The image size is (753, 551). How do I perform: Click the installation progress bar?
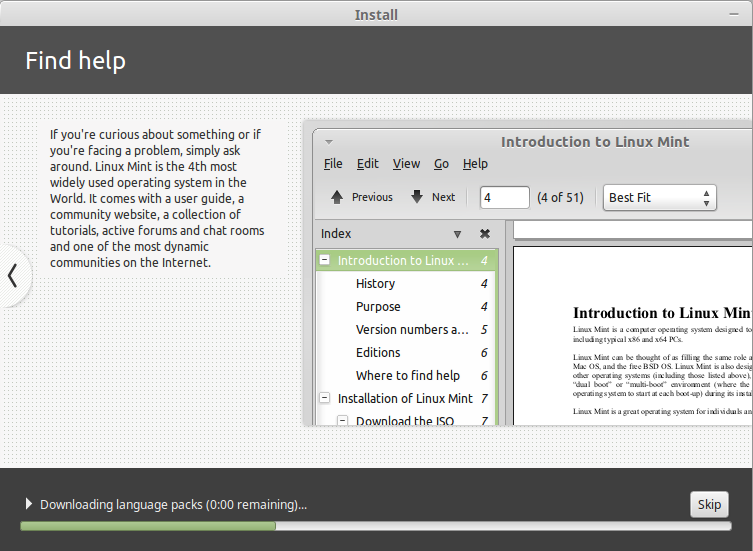[x=376, y=526]
